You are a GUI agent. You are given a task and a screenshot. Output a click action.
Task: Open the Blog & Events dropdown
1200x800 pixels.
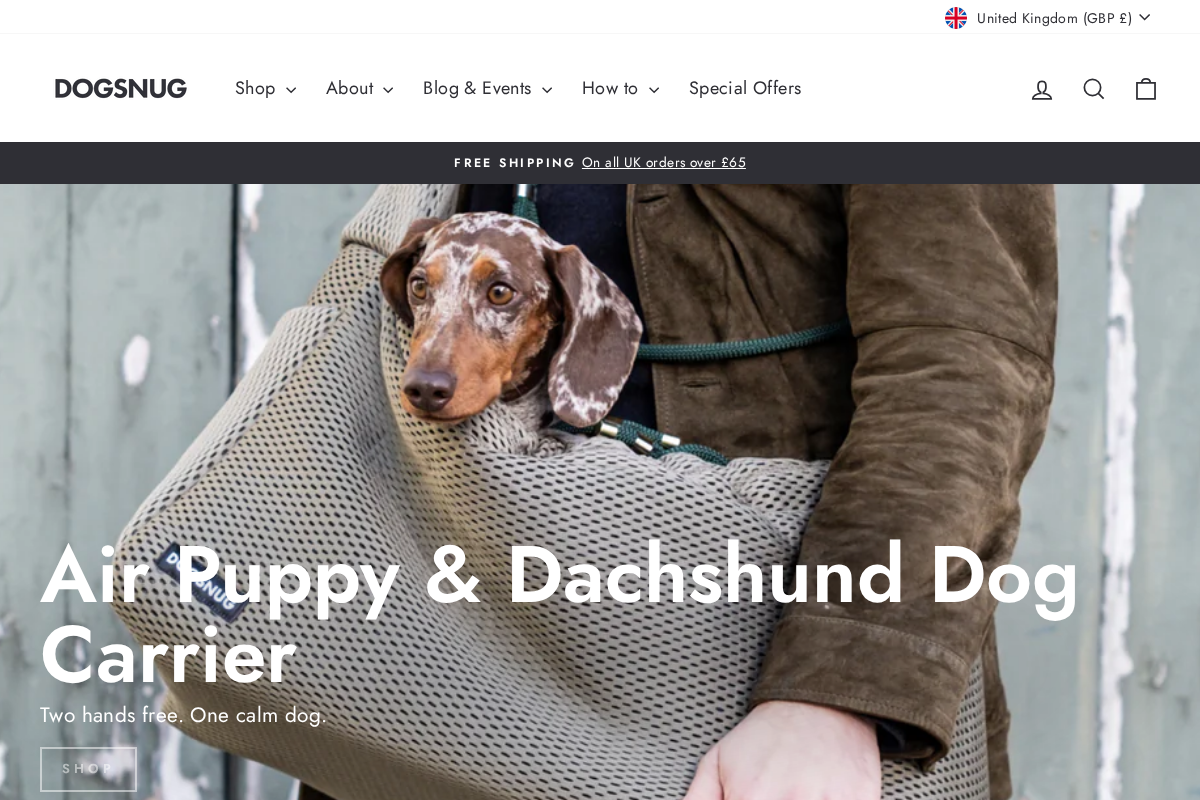[487, 88]
